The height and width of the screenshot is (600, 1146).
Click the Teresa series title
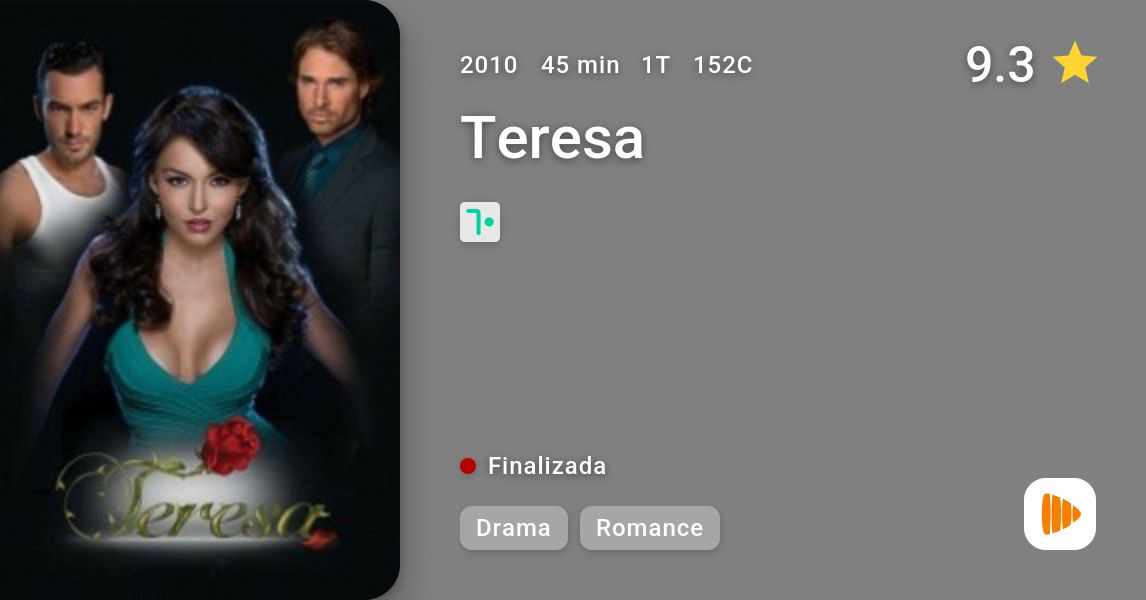(553, 137)
